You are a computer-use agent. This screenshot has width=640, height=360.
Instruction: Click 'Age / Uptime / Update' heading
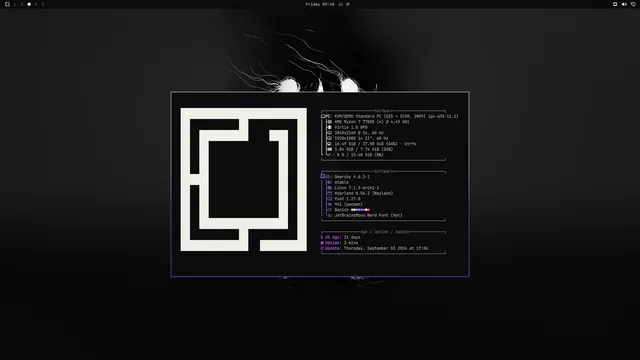click(384, 232)
